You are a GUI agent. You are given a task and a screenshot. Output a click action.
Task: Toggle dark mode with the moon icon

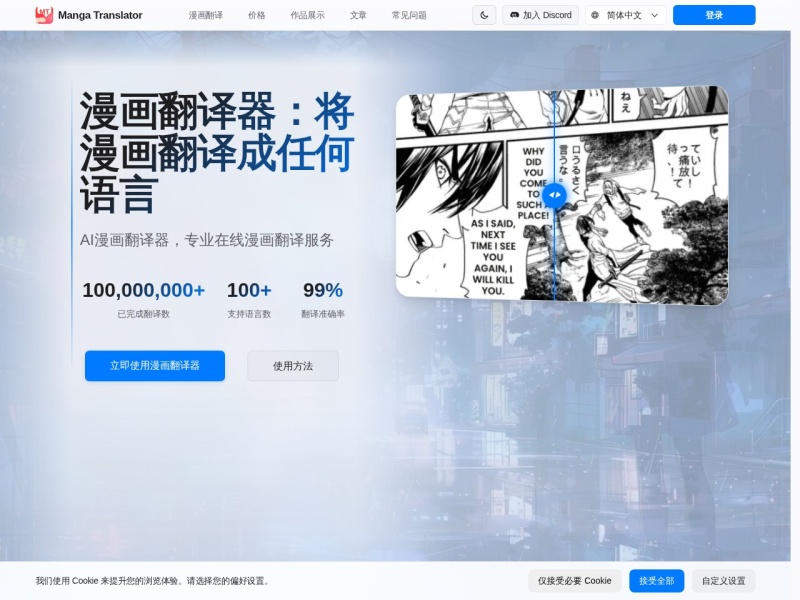click(484, 15)
